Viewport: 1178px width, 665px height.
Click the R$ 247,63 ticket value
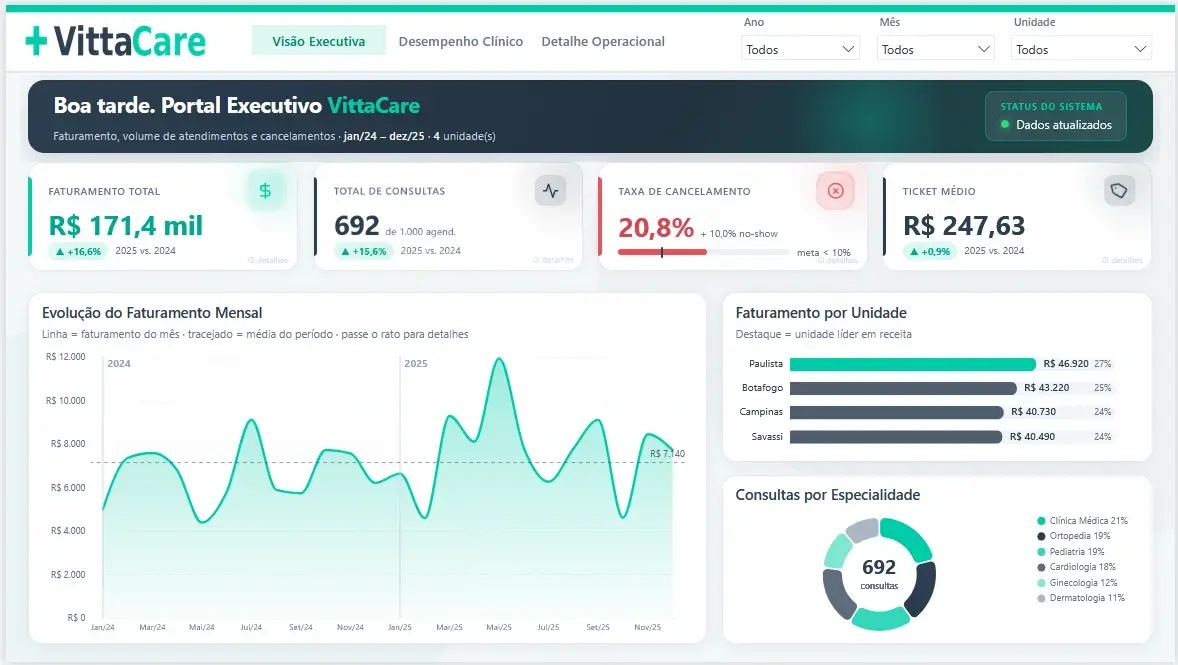tap(964, 225)
